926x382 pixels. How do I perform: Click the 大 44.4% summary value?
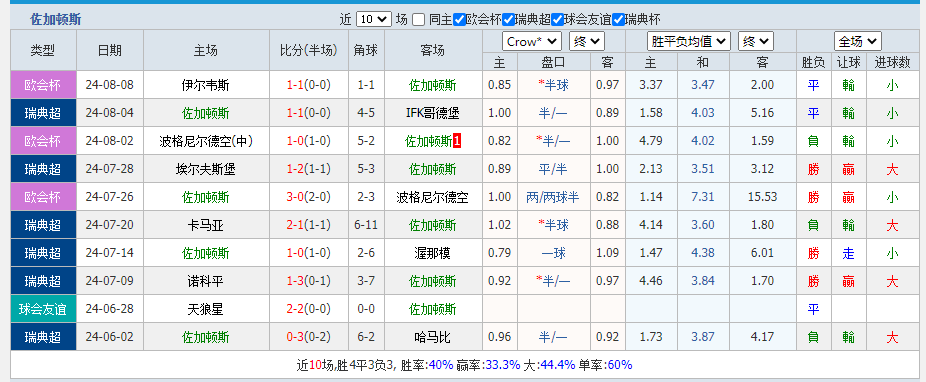click(x=557, y=365)
